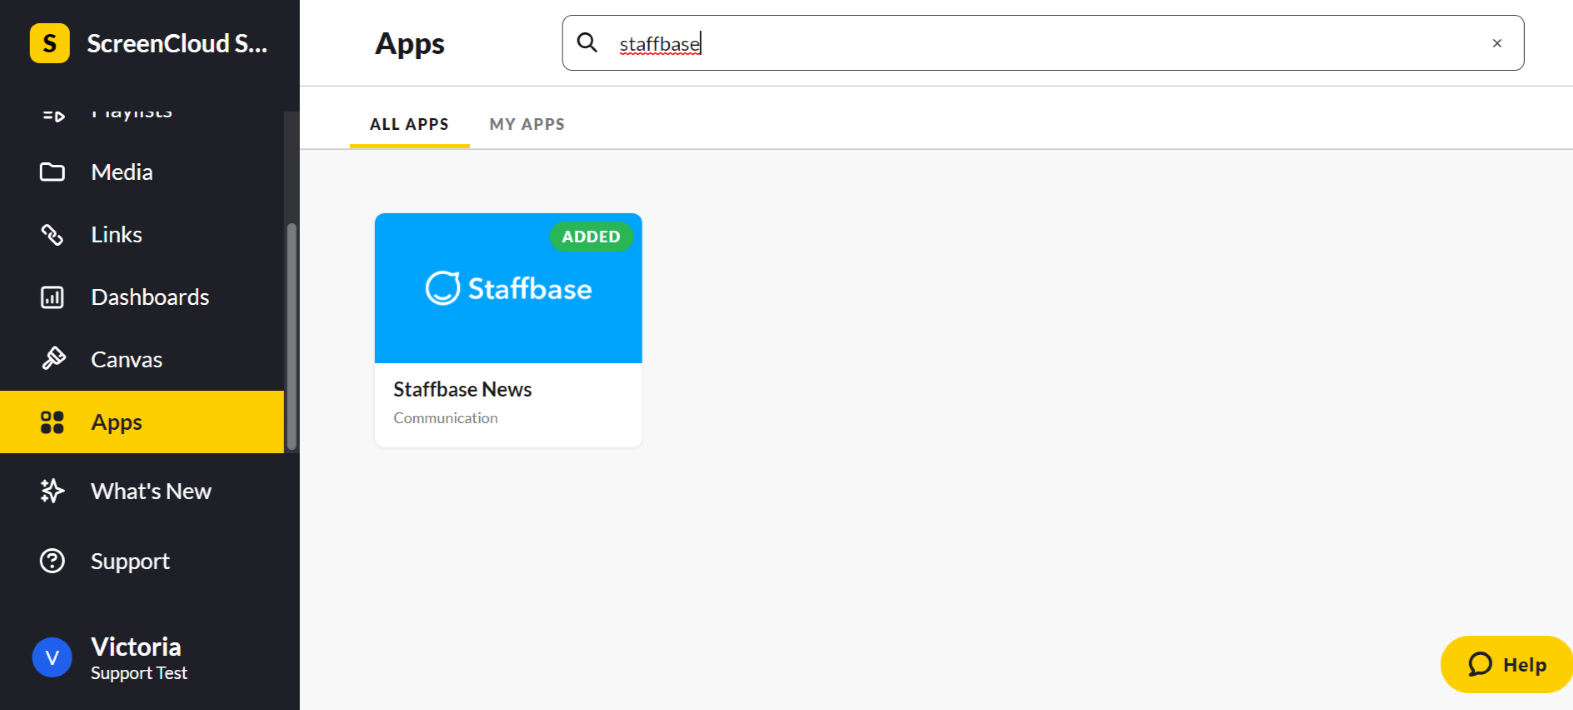Click the magnifier search icon in the search bar
The height and width of the screenshot is (710, 1573).
coord(588,43)
